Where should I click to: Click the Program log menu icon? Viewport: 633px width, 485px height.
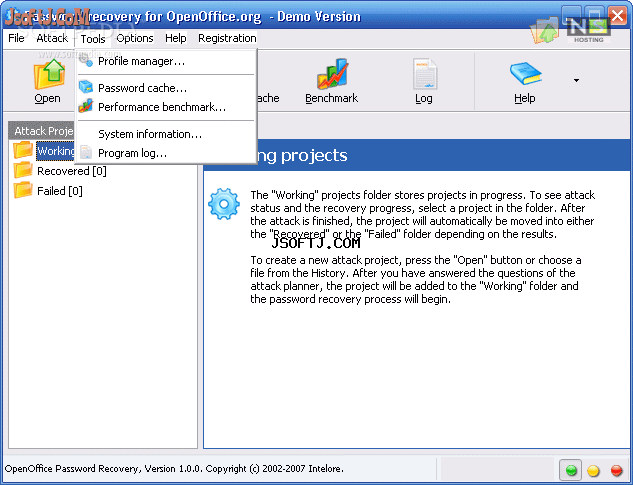click(x=86, y=153)
